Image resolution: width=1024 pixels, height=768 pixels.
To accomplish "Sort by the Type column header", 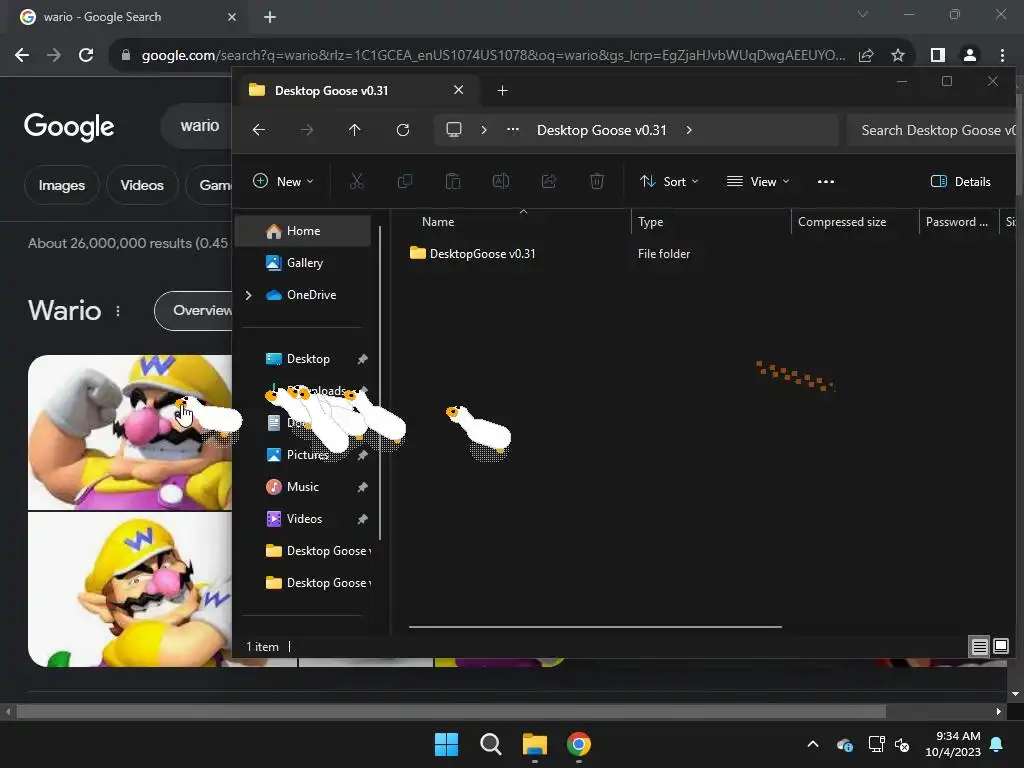I will point(711,222).
